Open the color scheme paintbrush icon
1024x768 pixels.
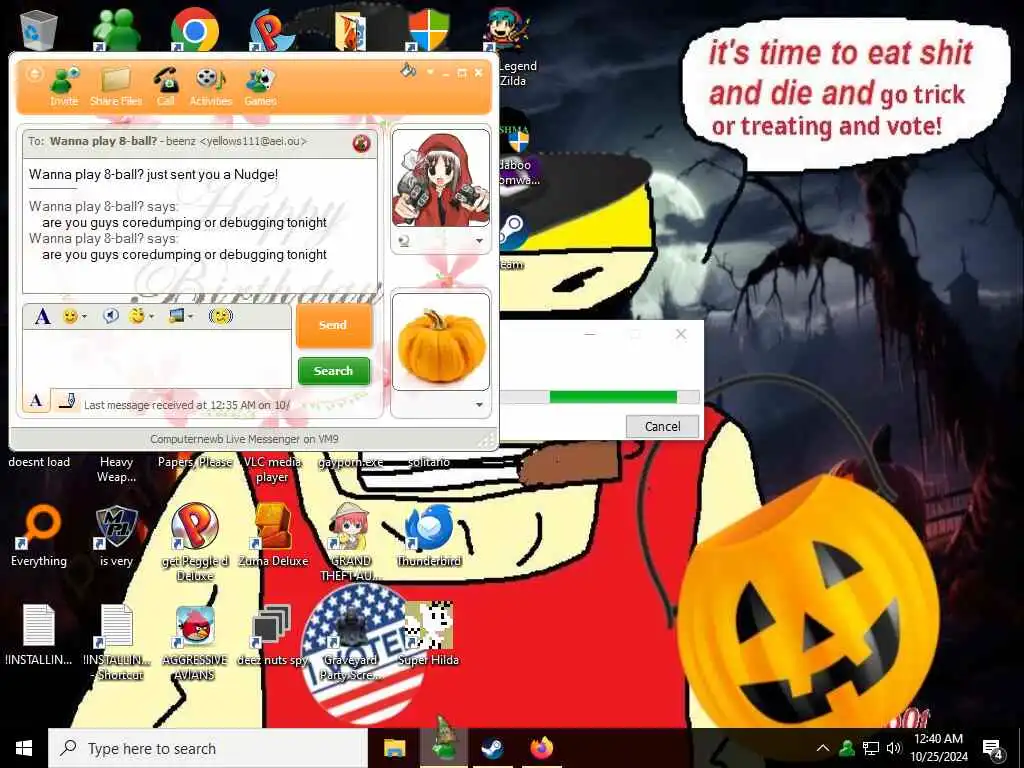[408, 69]
